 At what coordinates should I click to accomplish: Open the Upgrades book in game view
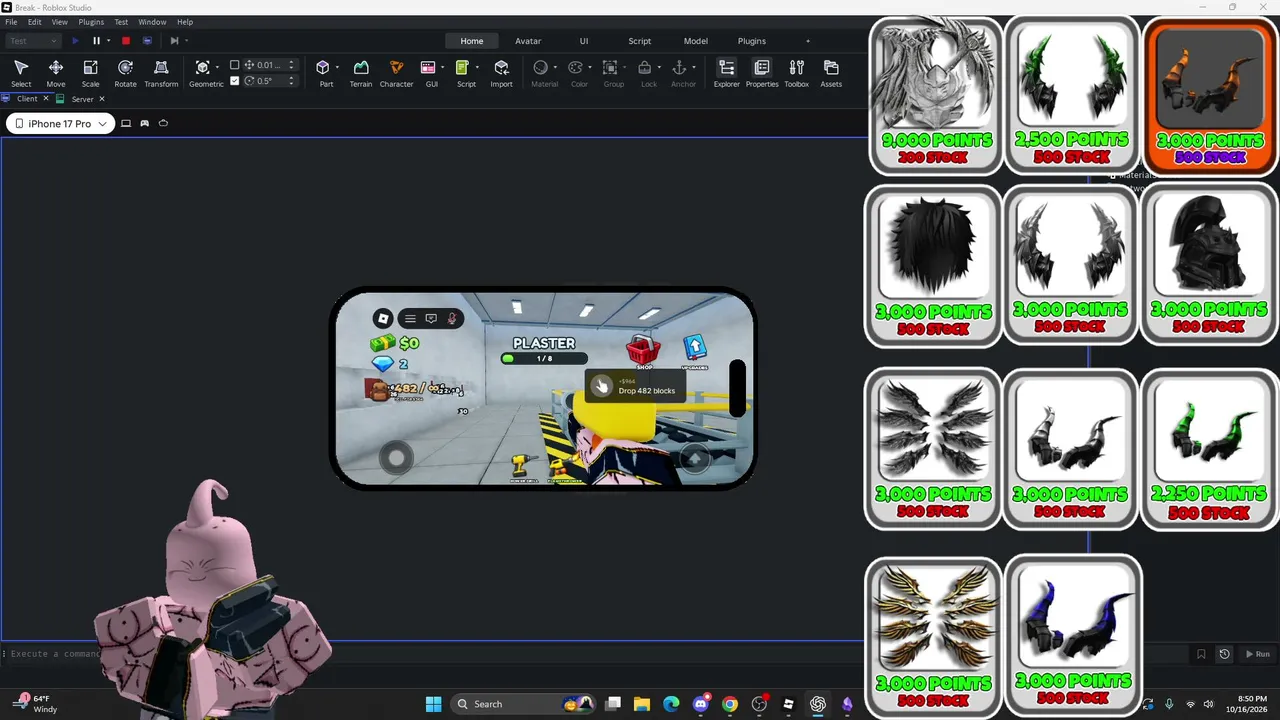695,349
